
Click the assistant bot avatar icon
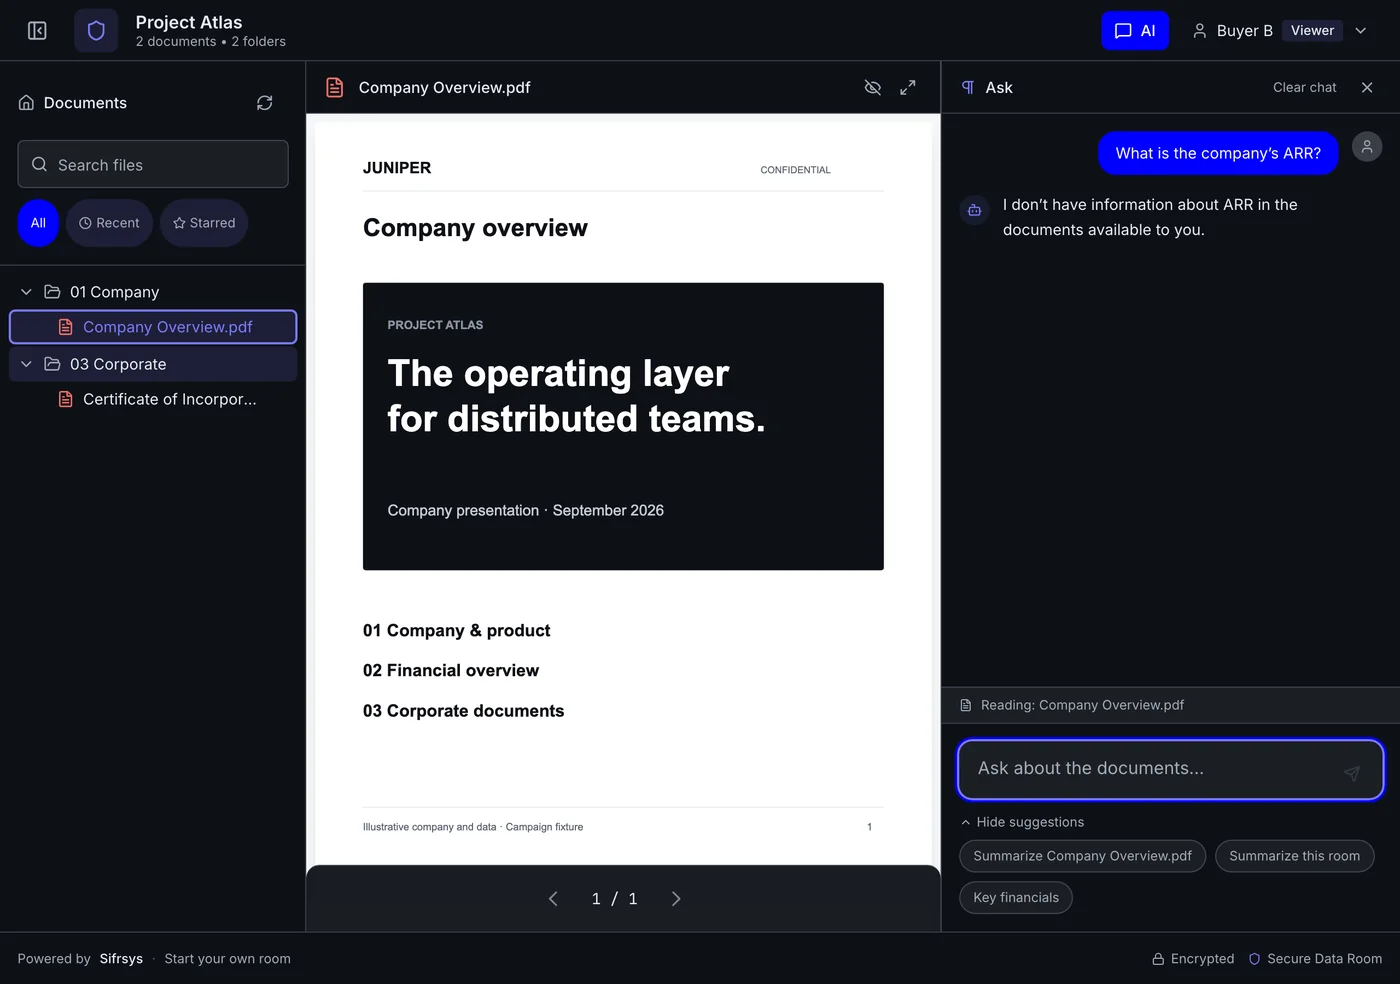974,210
